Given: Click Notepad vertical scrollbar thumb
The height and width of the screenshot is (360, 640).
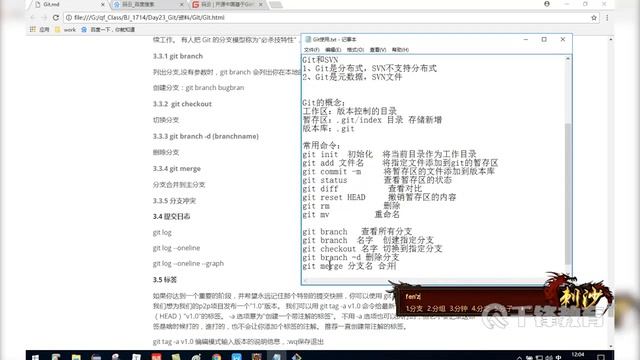Looking at the screenshot, I should pos(568,193).
